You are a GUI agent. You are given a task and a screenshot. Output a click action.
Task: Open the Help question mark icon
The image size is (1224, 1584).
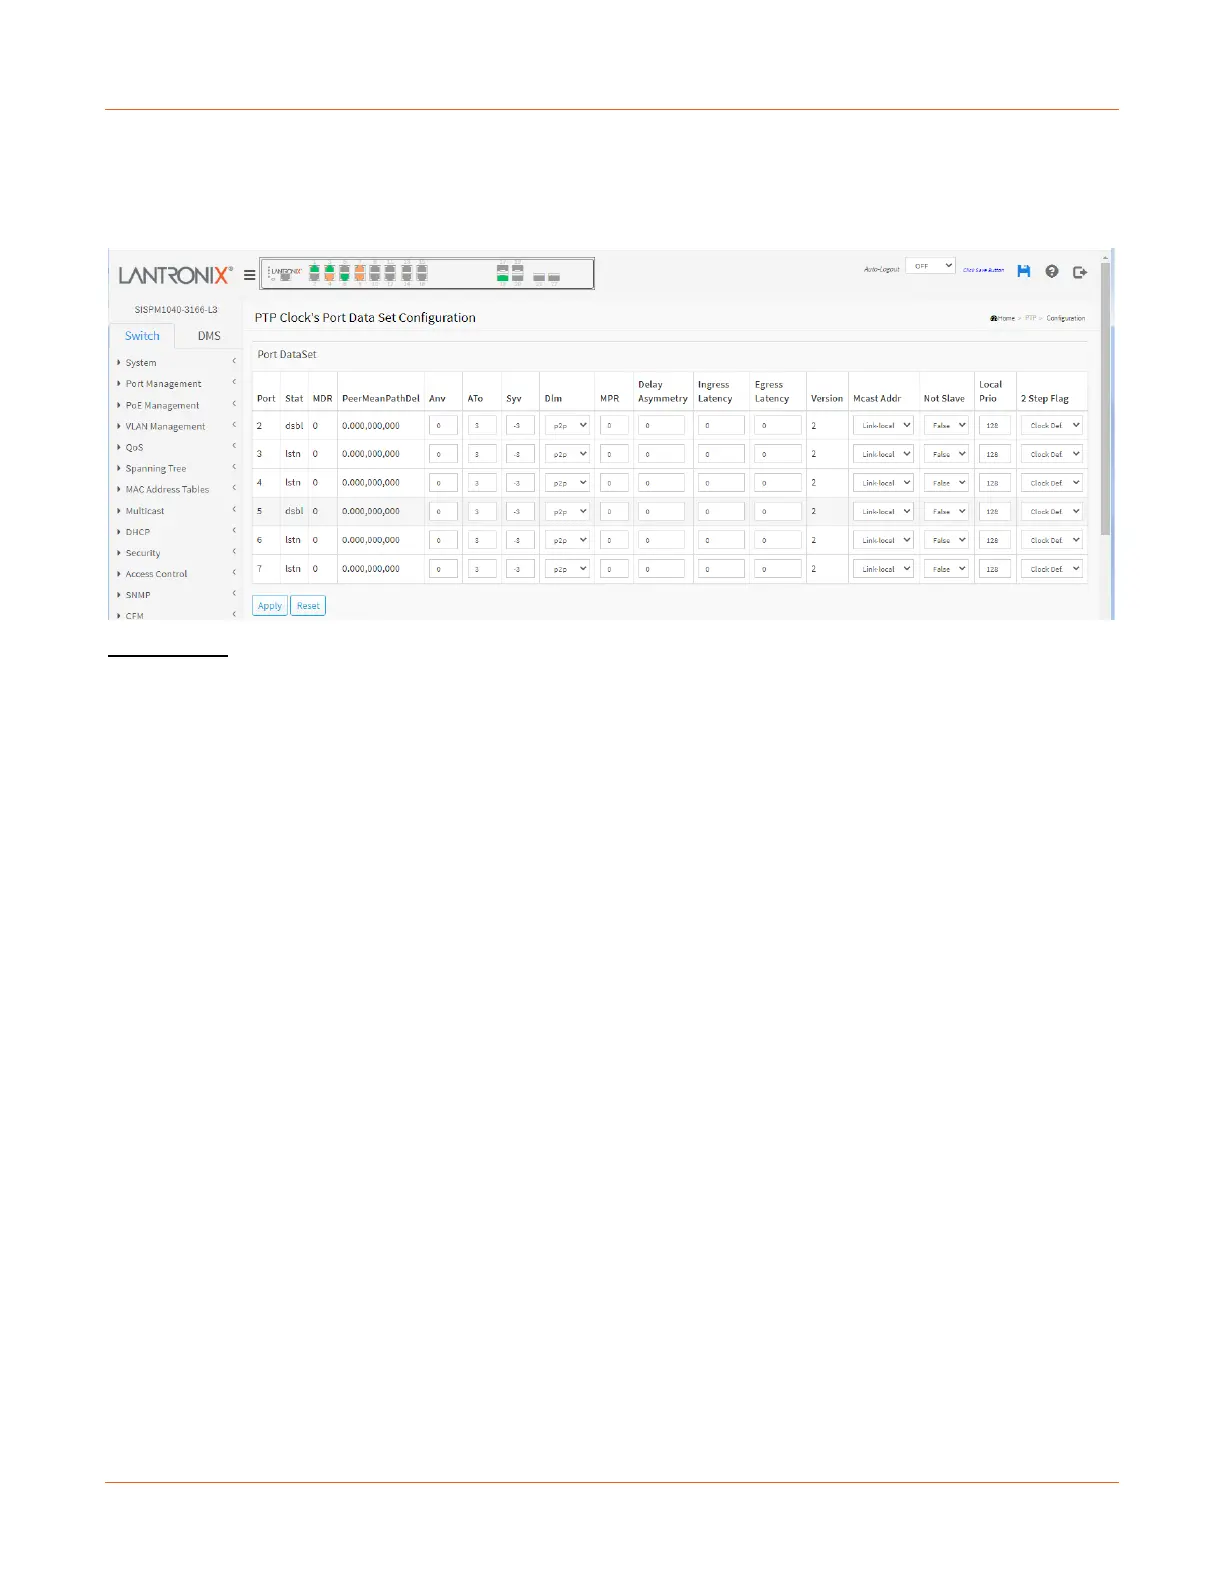click(x=1052, y=271)
